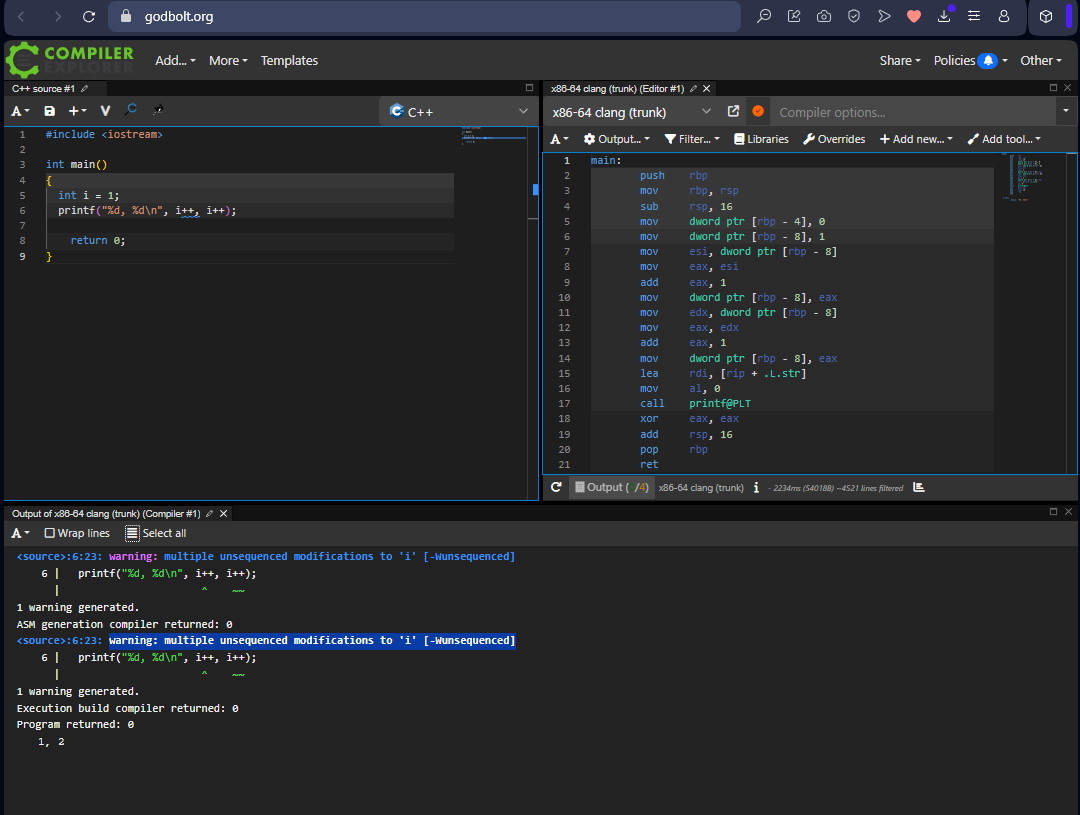This screenshot has height=815, width=1080.
Task: Click the save icon in source editor toolbar
Action: point(49,111)
